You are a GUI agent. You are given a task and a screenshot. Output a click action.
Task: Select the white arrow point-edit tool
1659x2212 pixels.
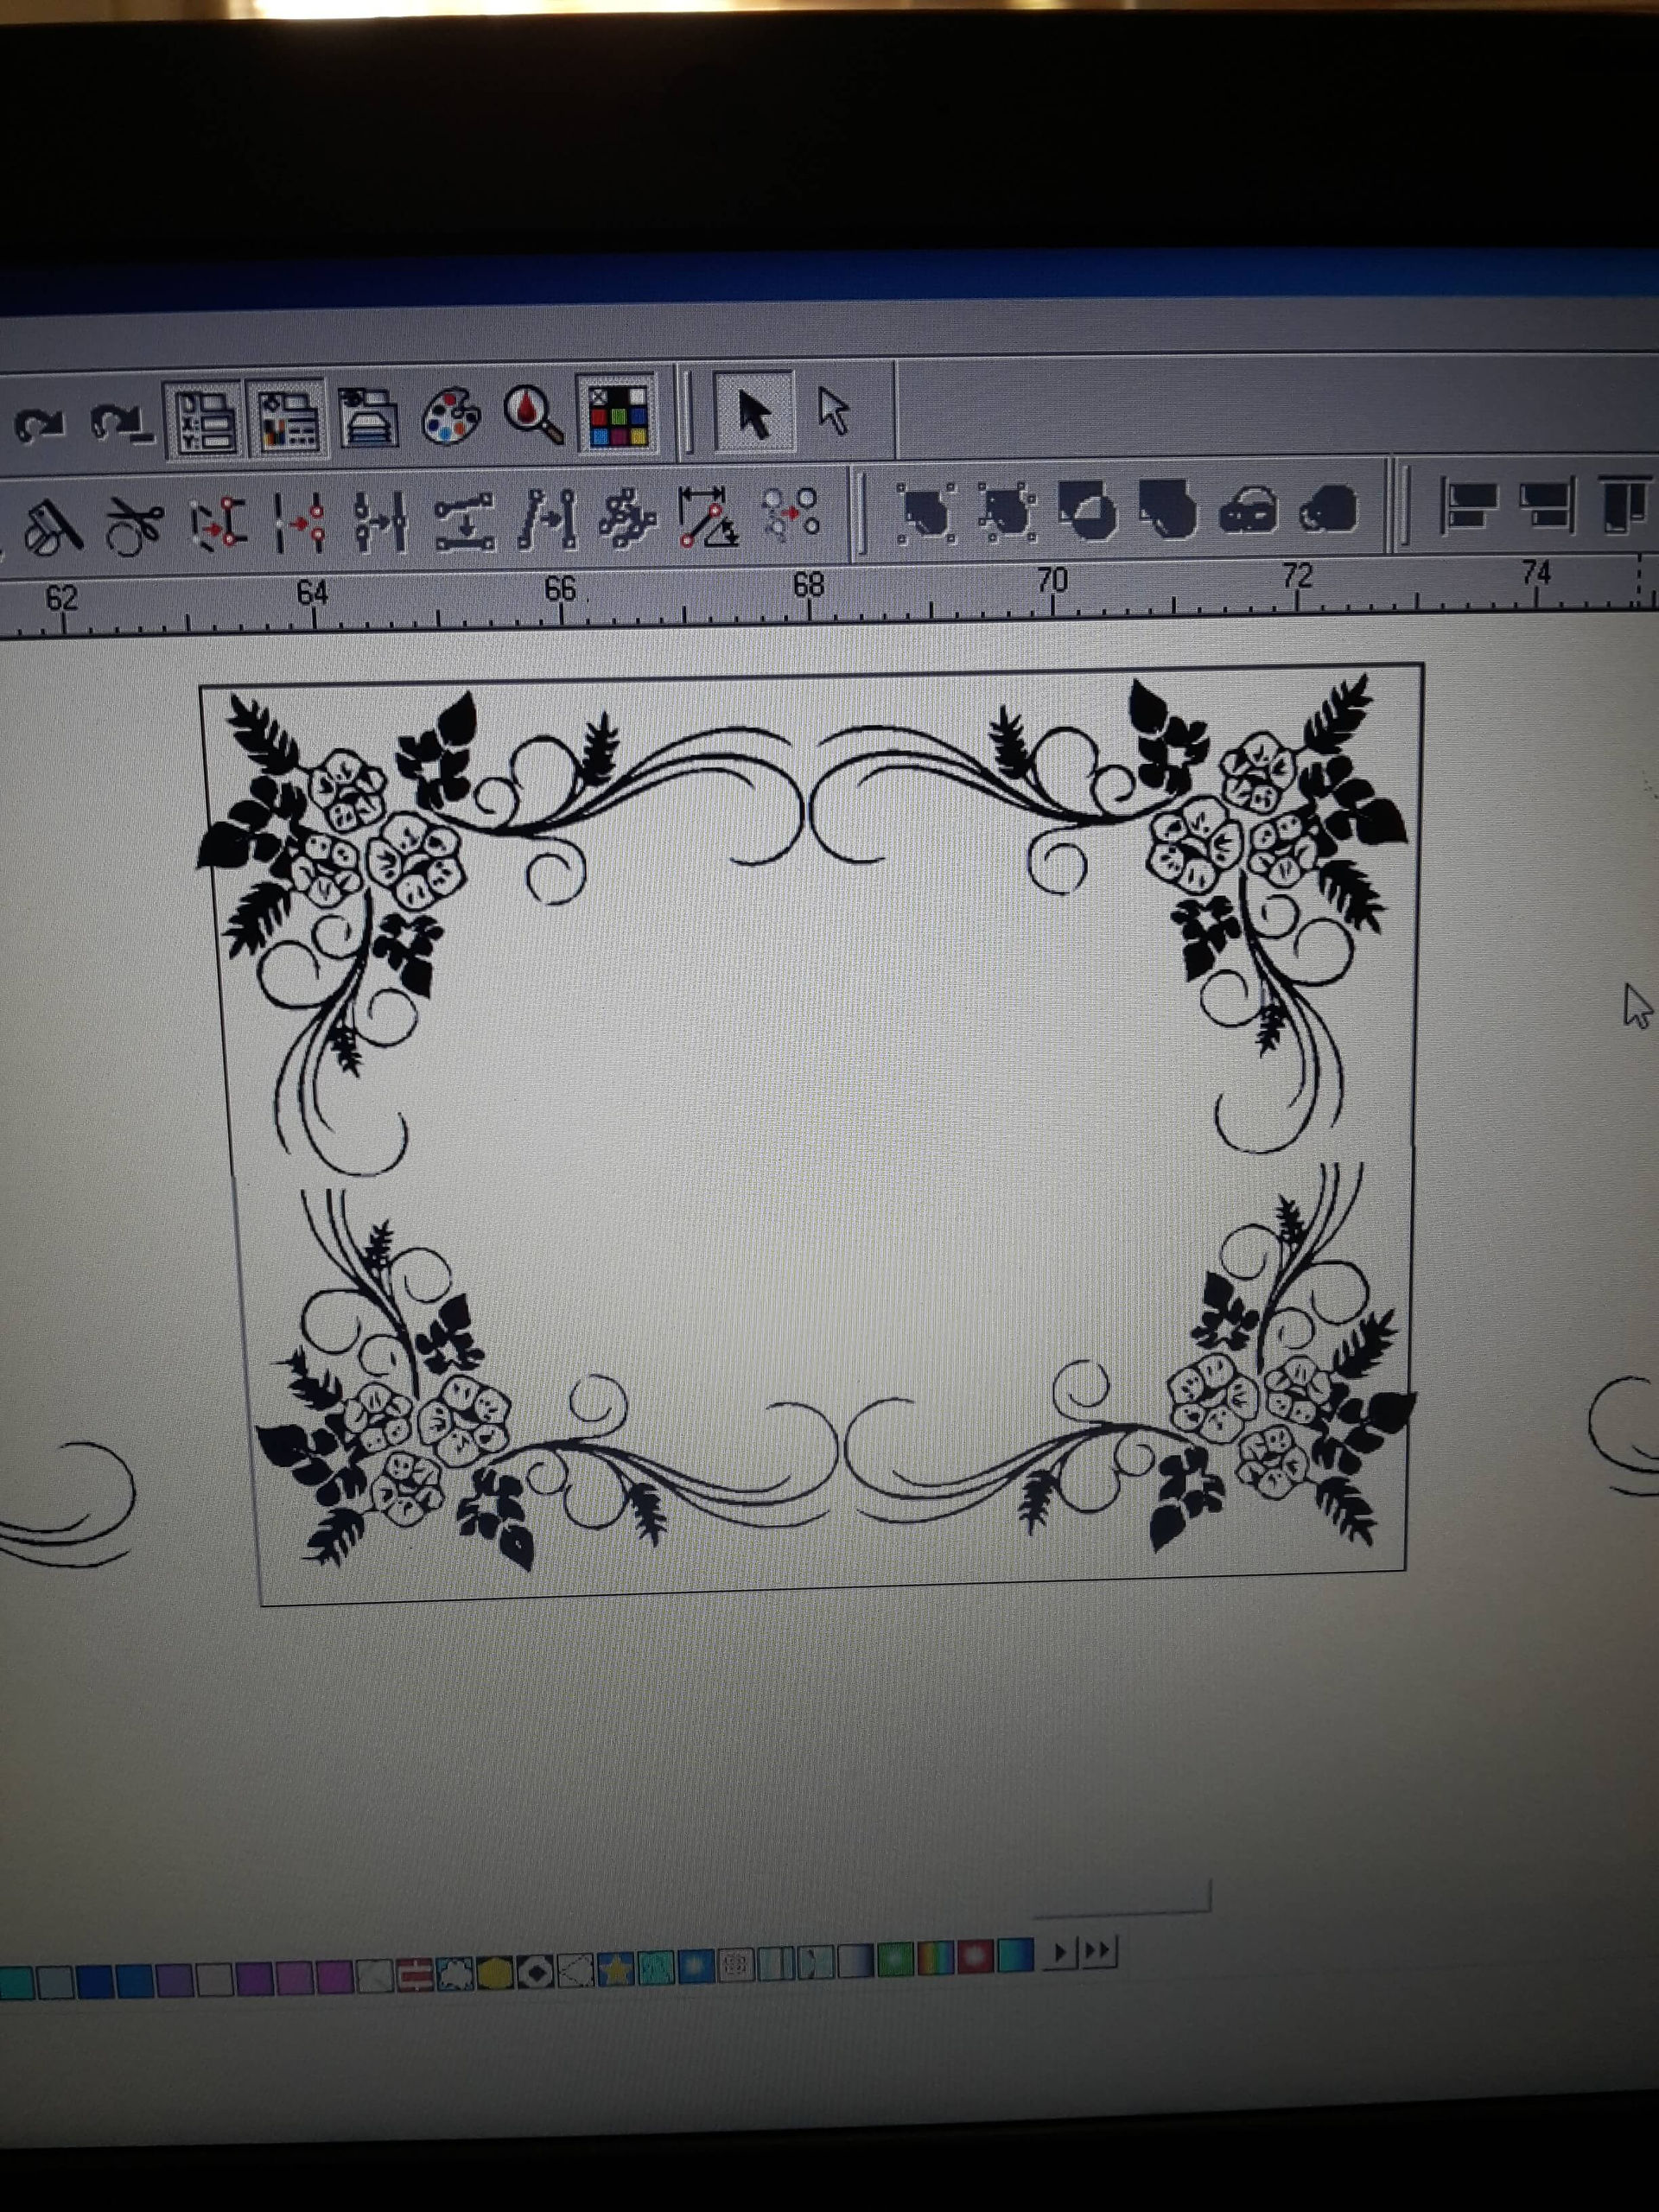click(x=834, y=411)
